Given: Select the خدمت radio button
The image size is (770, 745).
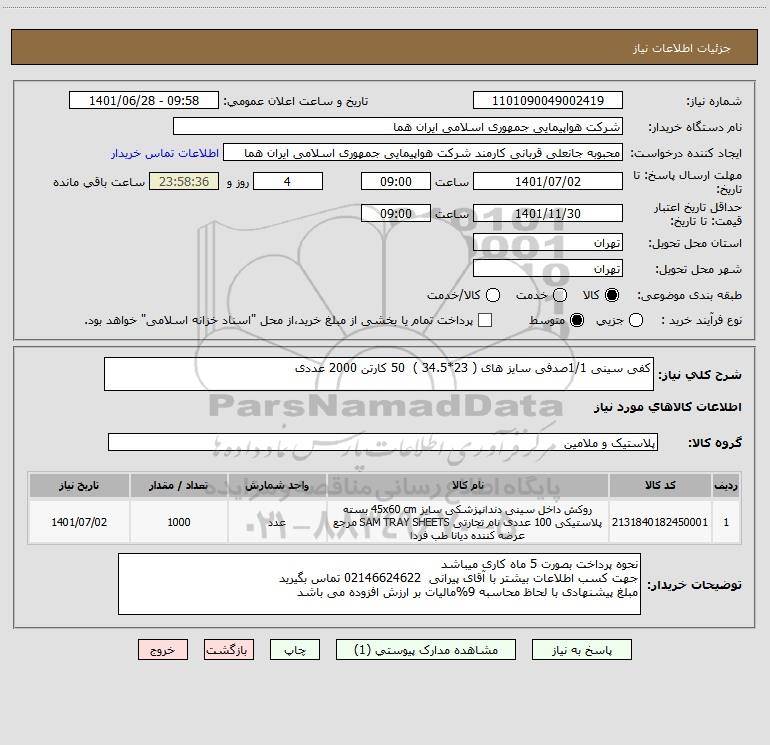Looking at the screenshot, I should tap(560, 295).
